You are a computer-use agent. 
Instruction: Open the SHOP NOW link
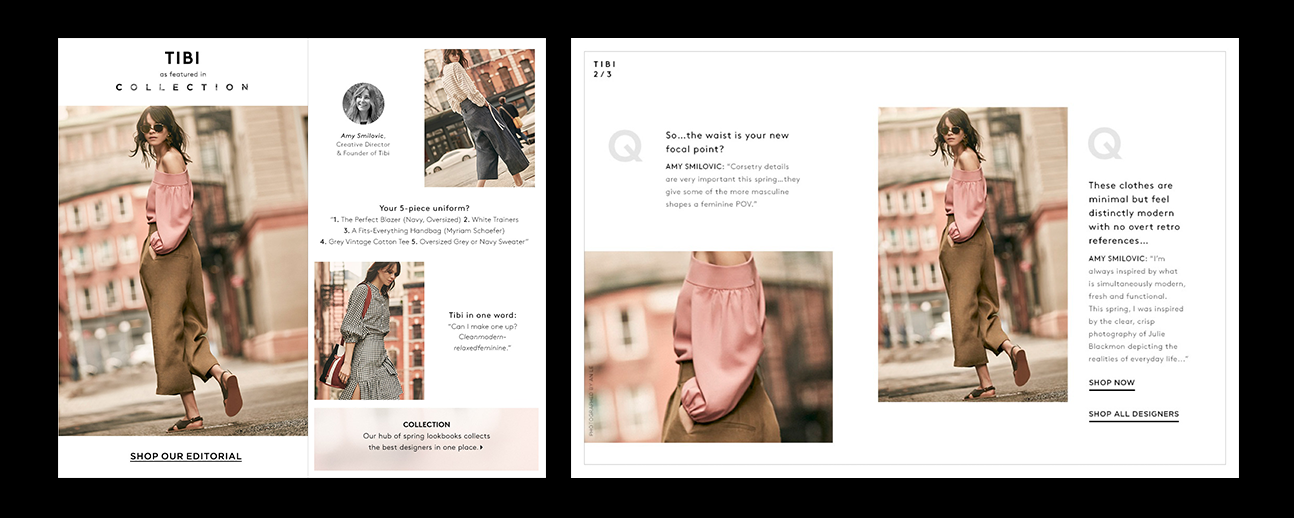pyautogui.click(x=1112, y=384)
